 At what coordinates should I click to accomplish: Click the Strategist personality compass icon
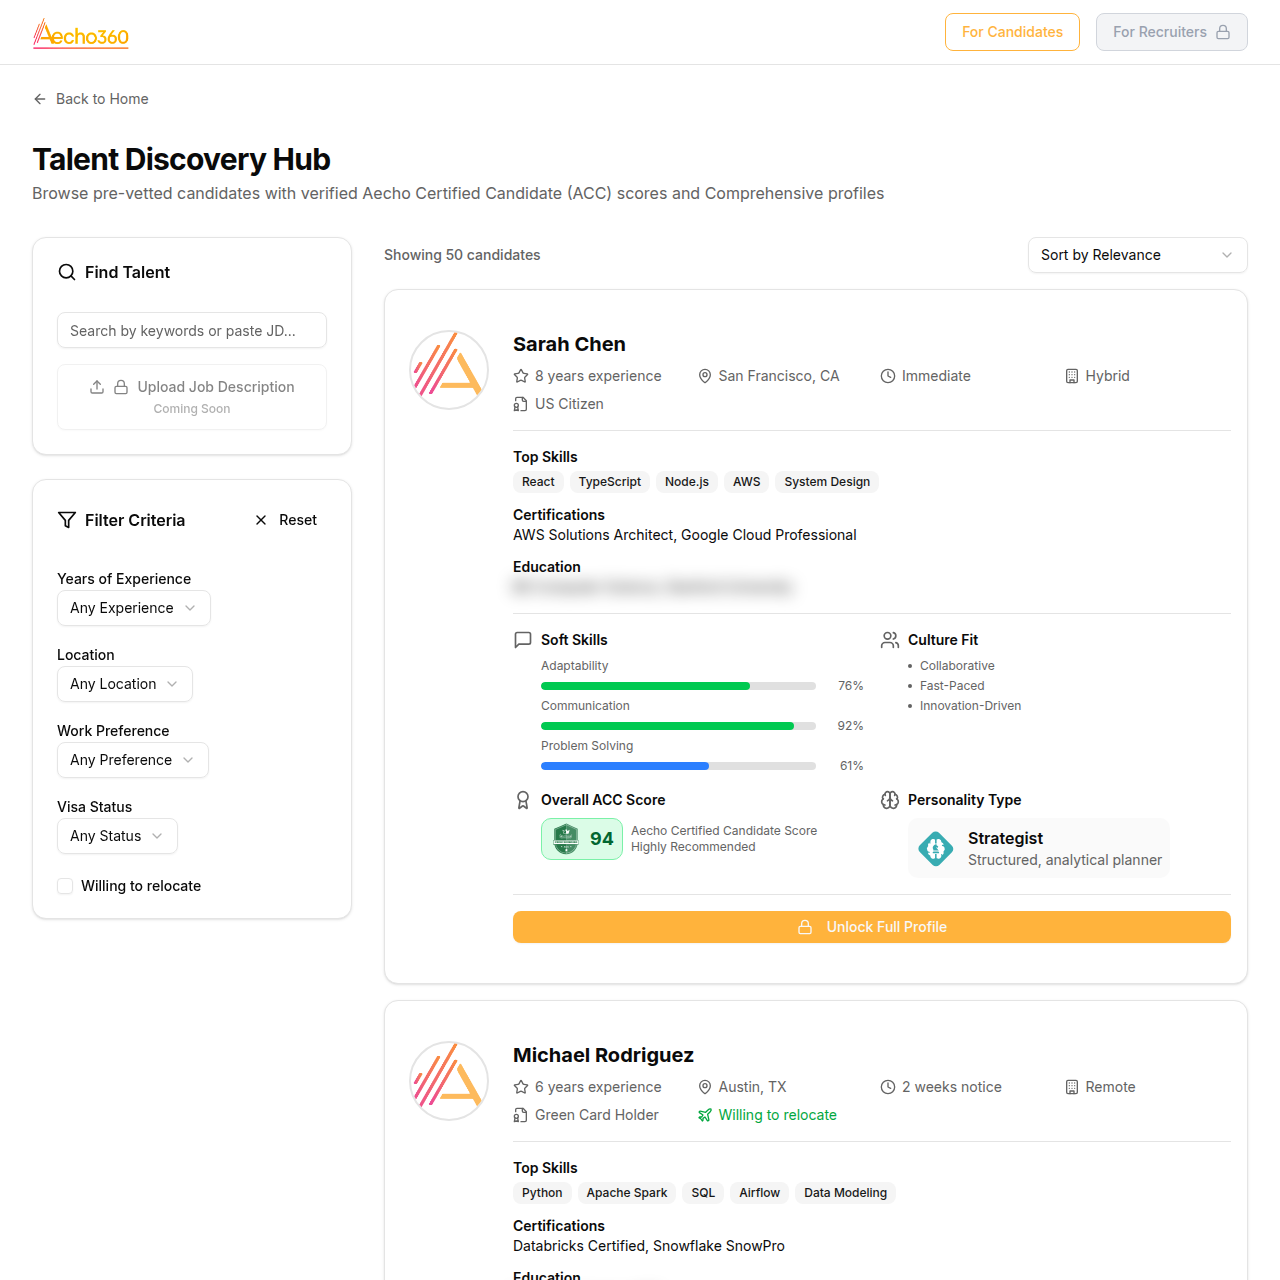point(936,848)
